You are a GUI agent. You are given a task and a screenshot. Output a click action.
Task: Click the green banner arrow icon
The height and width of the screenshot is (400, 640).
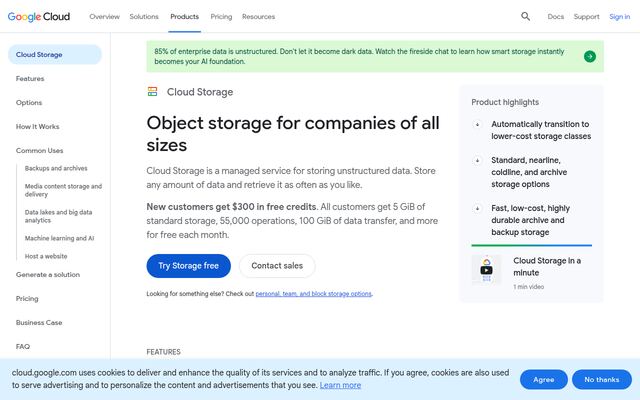click(x=589, y=56)
